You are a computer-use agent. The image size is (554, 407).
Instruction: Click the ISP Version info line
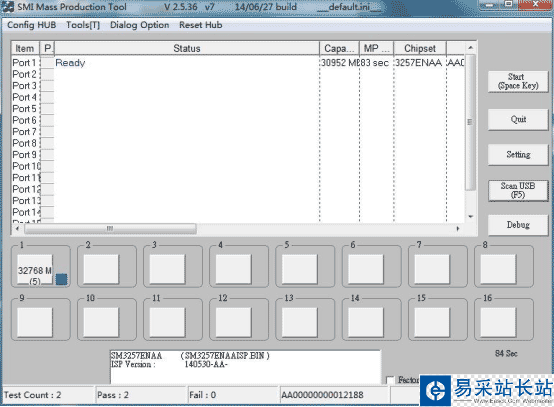170,365
